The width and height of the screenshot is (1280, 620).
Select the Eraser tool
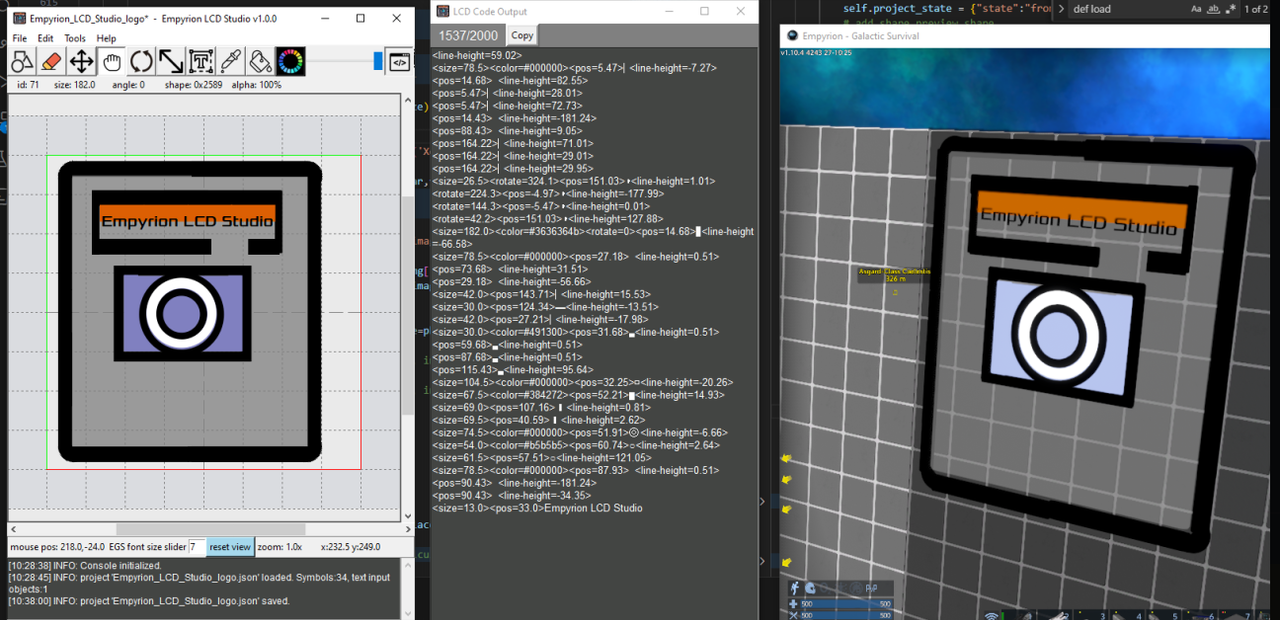52,62
